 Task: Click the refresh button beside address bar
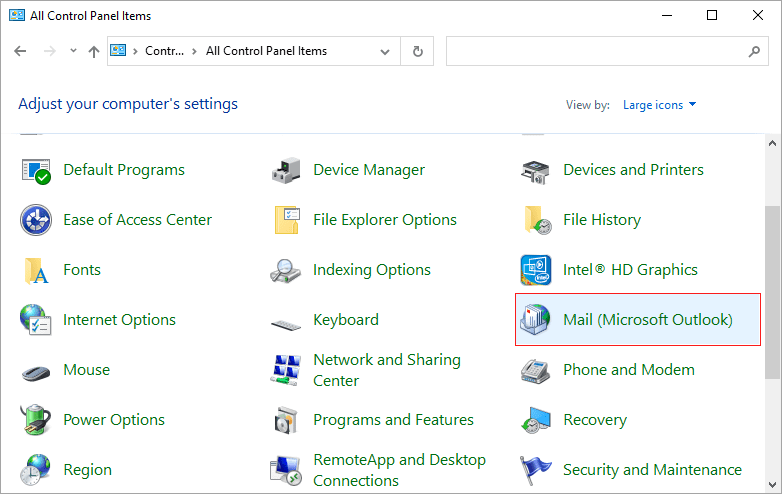(417, 51)
